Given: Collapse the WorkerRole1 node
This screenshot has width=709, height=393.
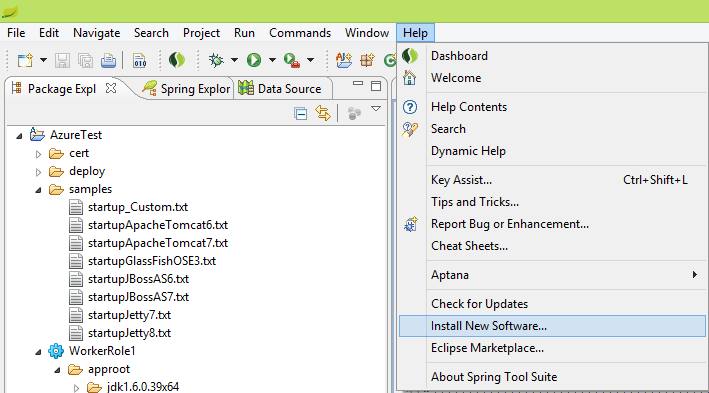Looking at the screenshot, I should (x=38, y=352).
